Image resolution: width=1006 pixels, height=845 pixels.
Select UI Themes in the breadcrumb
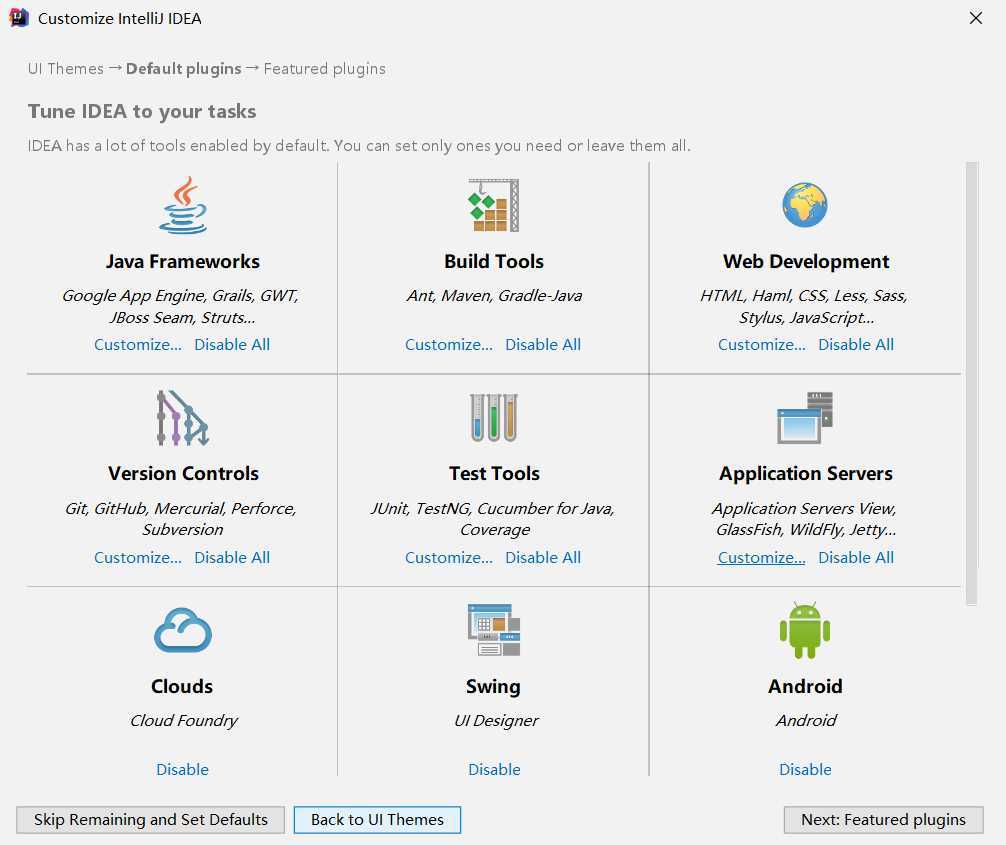(65, 69)
